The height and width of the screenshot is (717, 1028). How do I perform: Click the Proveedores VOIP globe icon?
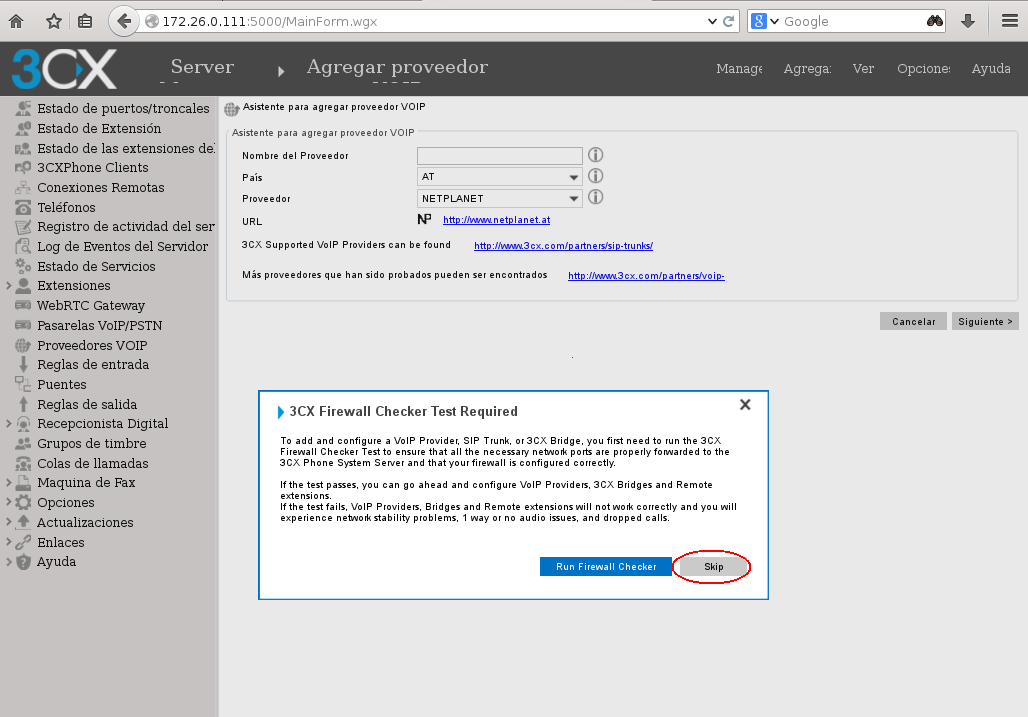(x=23, y=345)
